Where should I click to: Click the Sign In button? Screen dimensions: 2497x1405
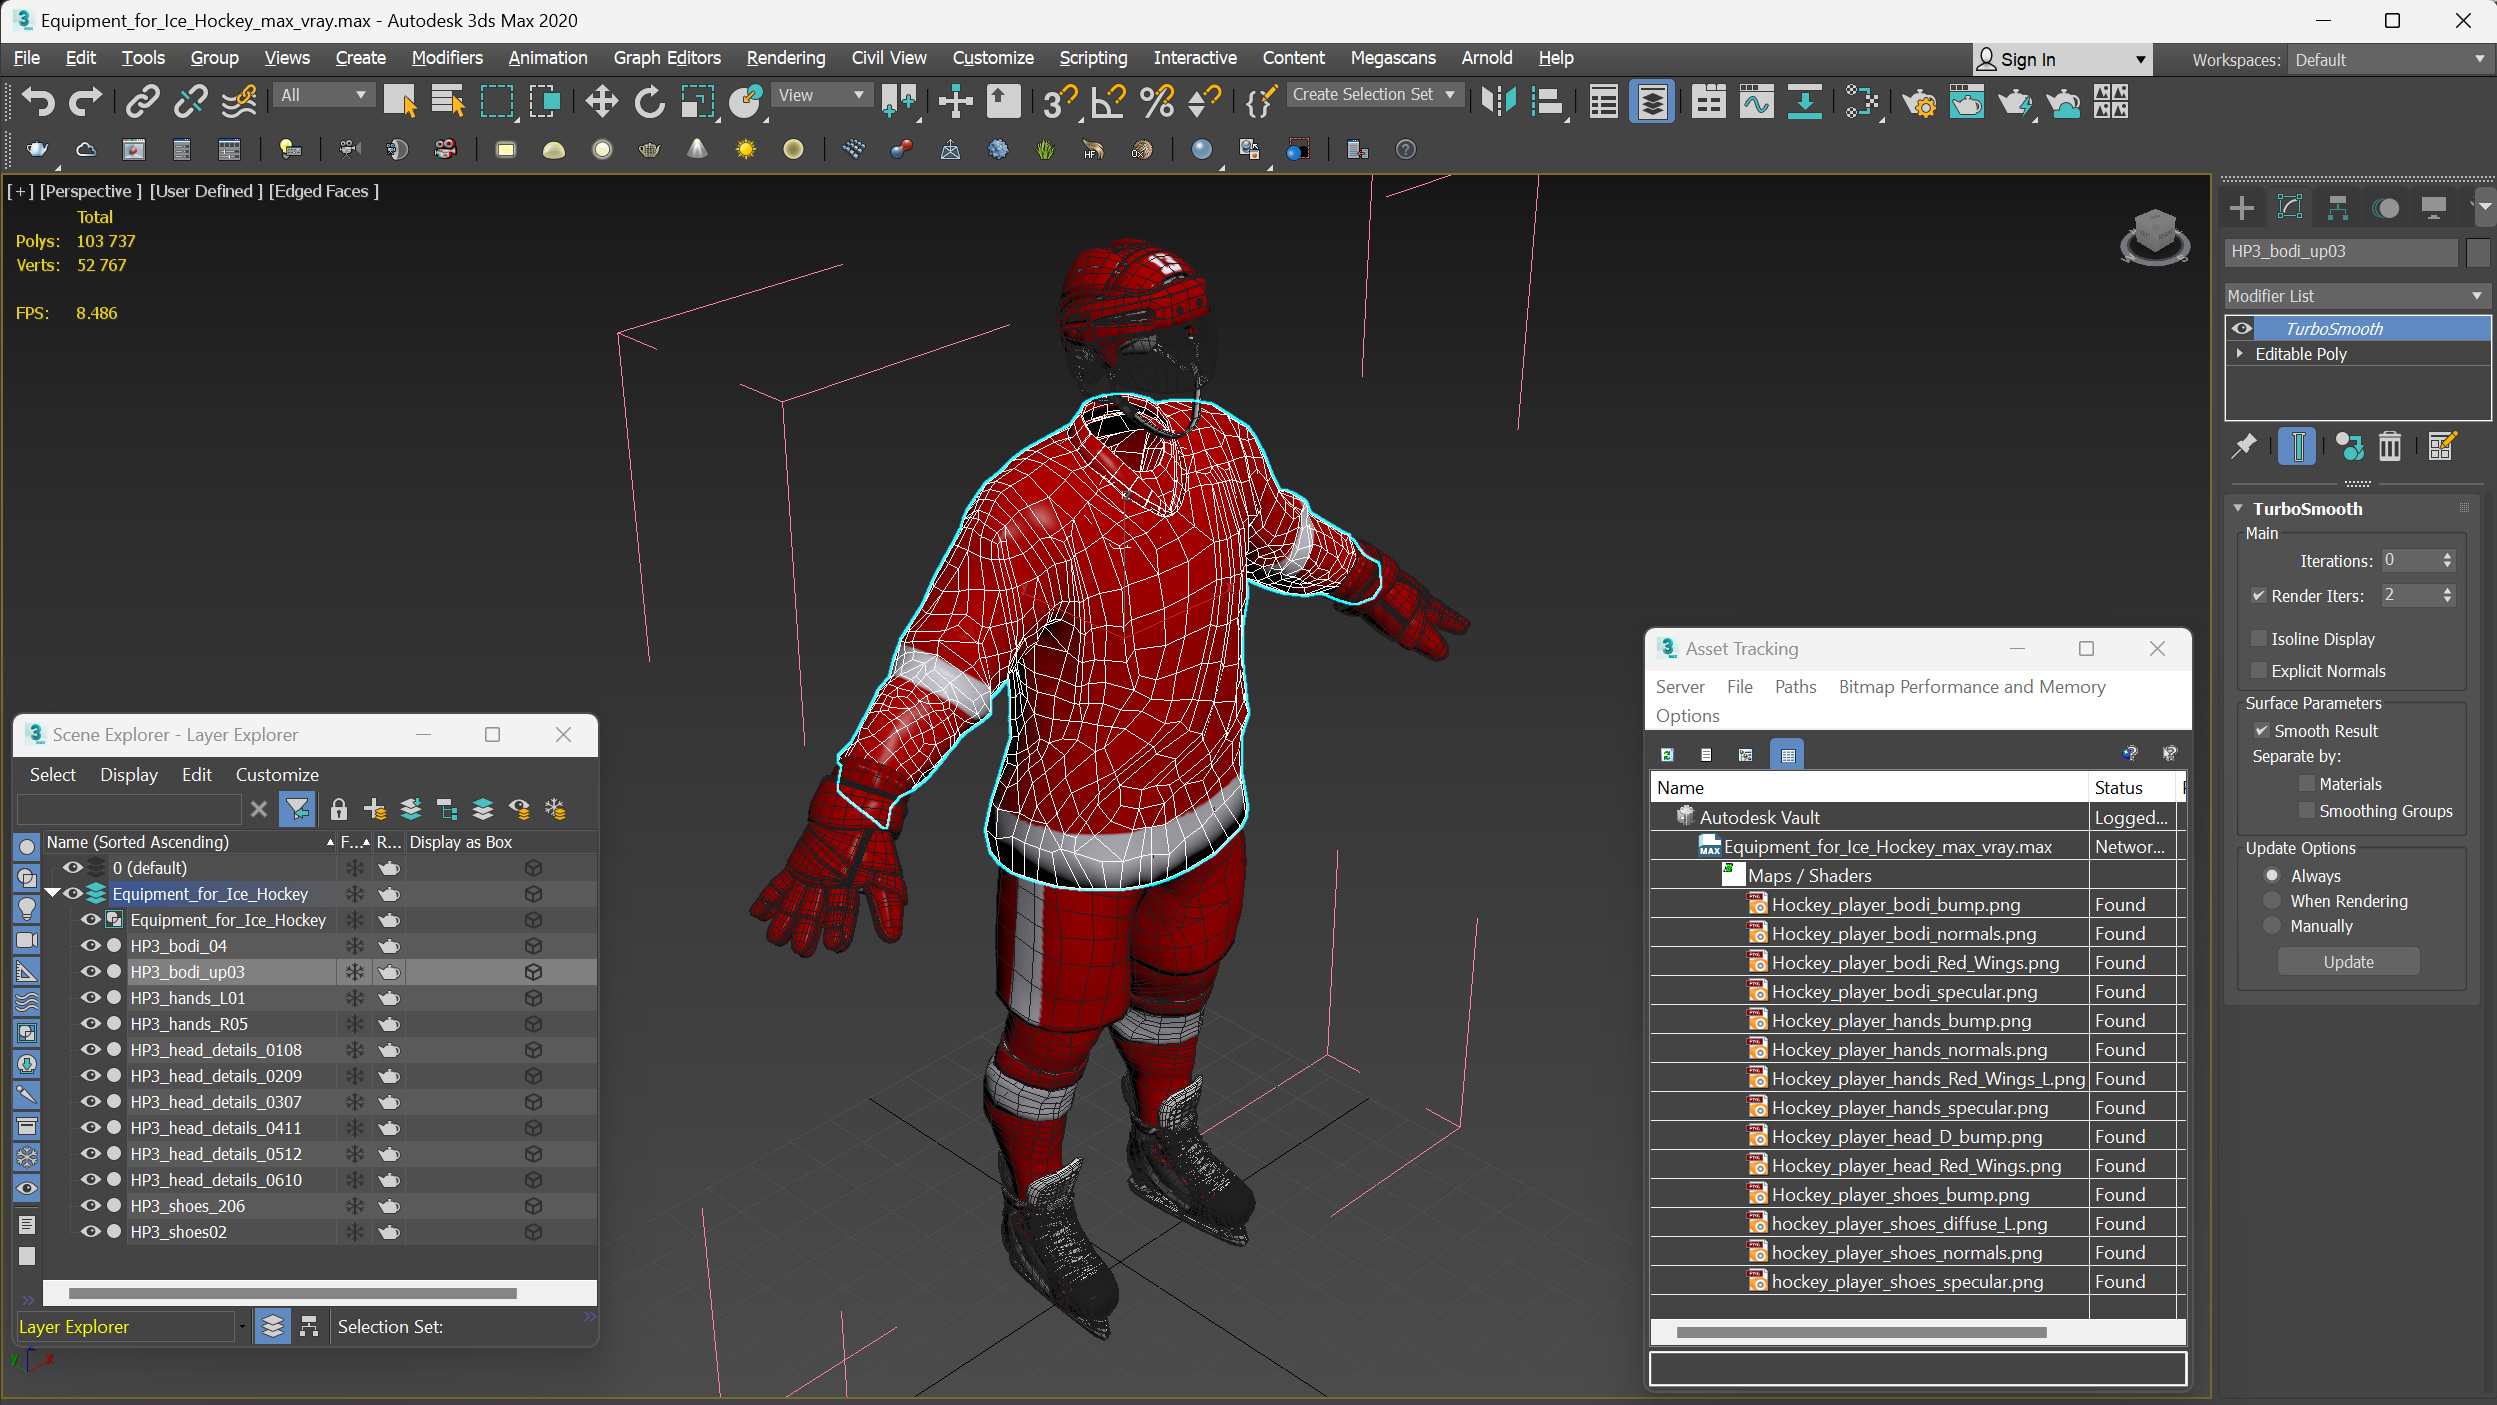[2028, 60]
